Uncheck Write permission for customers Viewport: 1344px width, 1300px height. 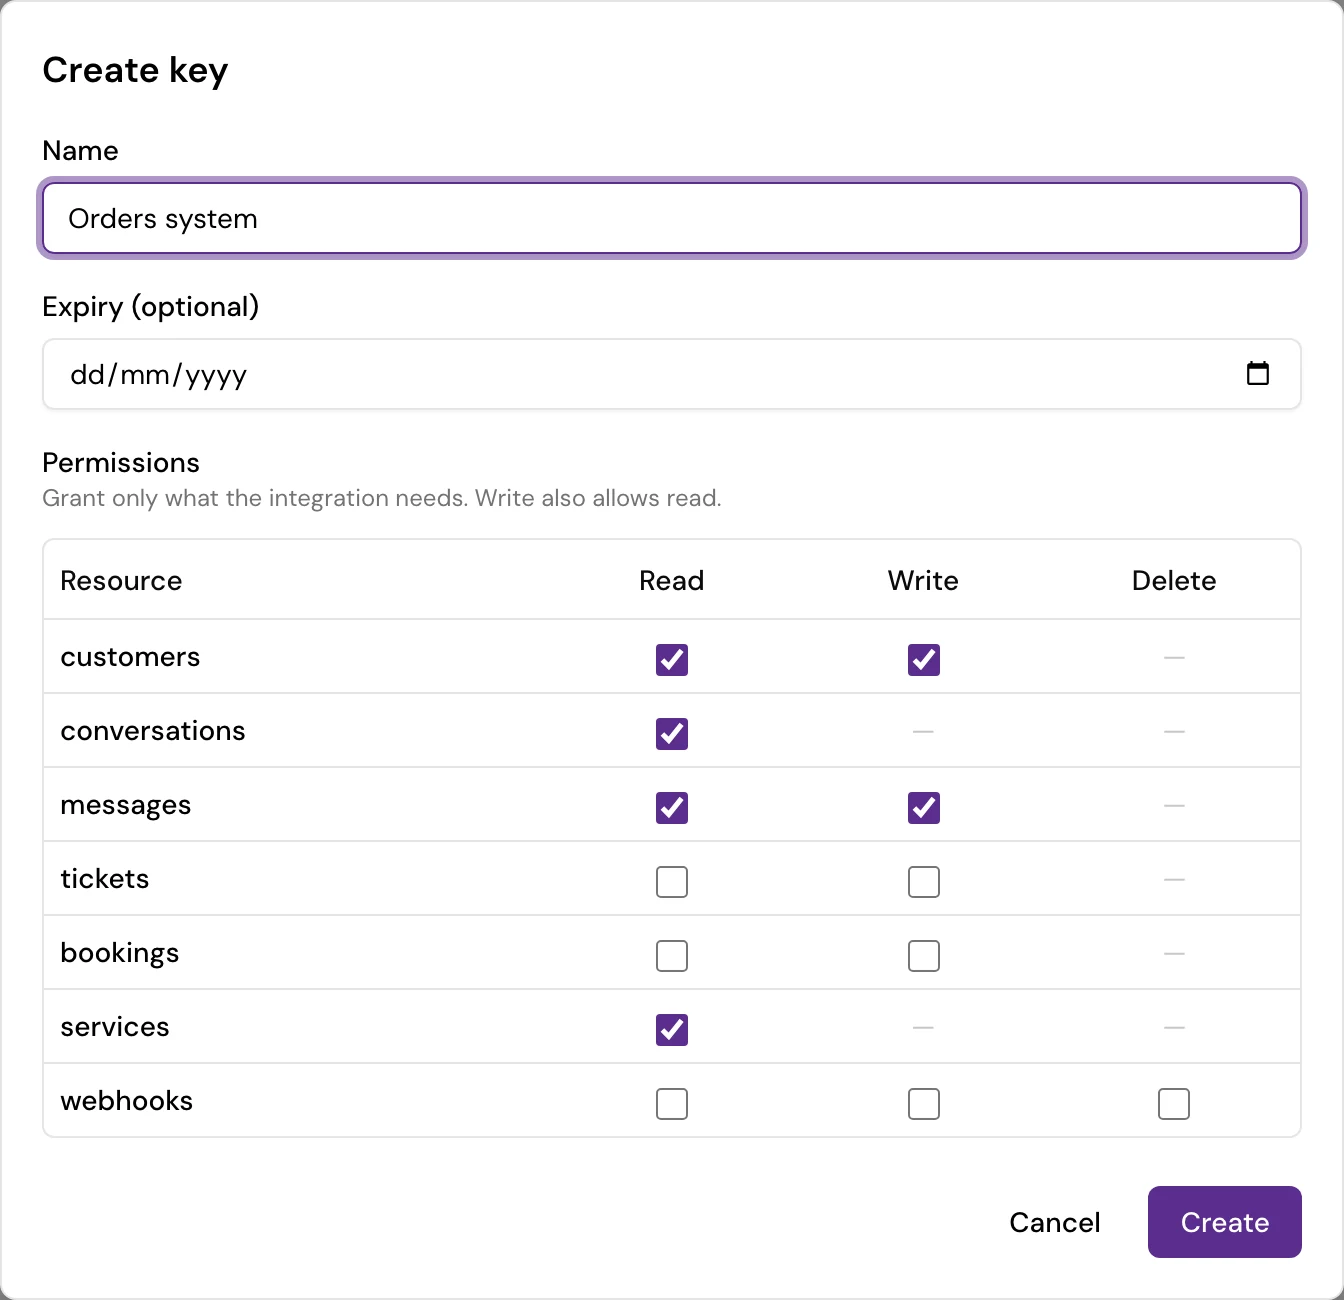pyautogui.click(x=924, y=659)
